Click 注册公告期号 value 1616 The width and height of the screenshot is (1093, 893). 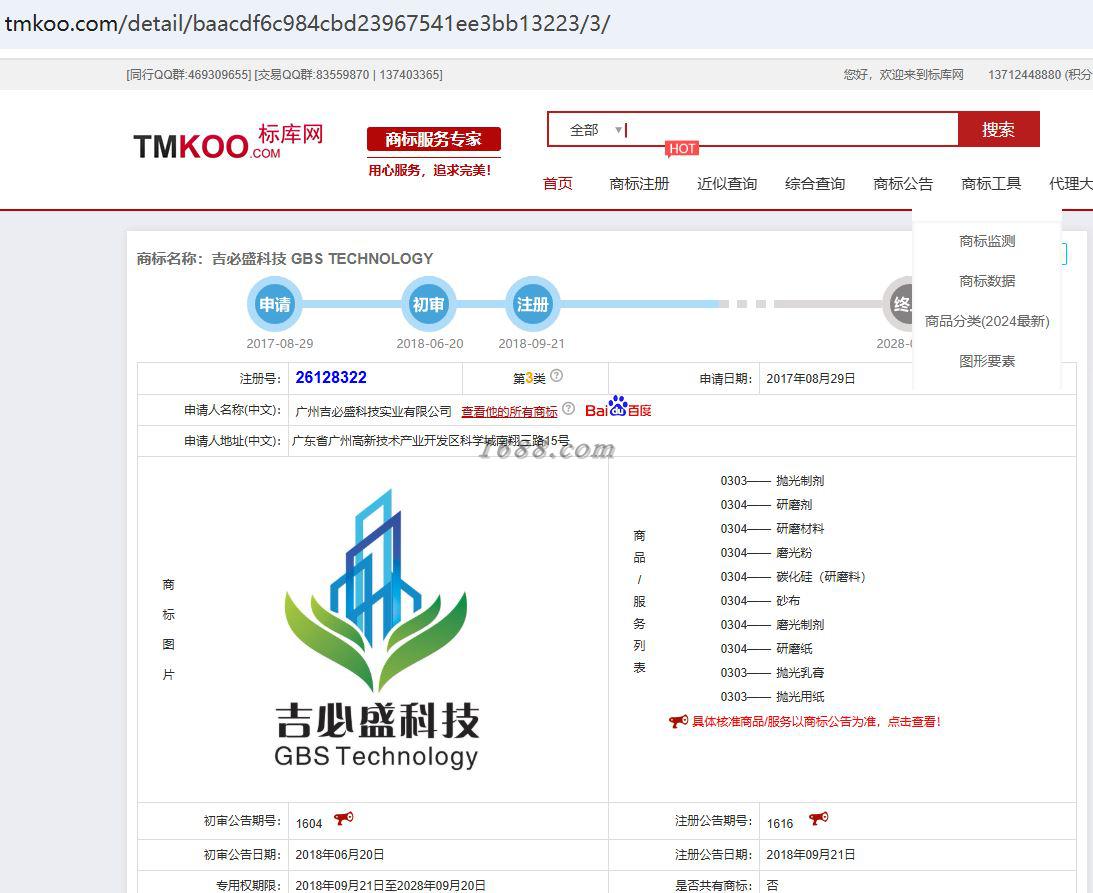(780, 823)
